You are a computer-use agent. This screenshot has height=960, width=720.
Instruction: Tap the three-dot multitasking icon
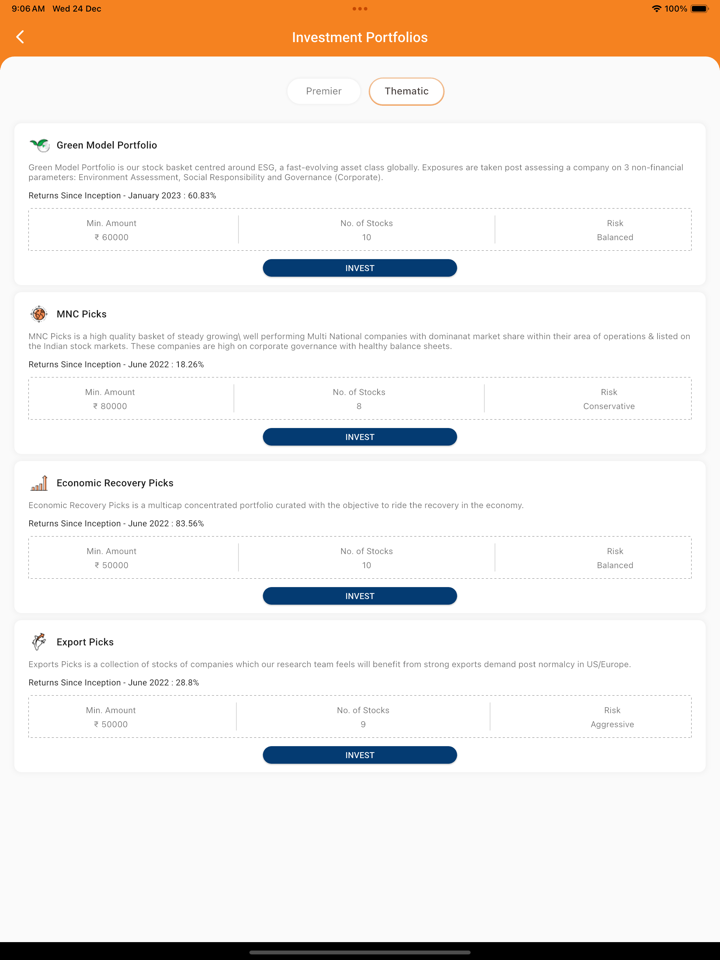click(x=360, y=9)
